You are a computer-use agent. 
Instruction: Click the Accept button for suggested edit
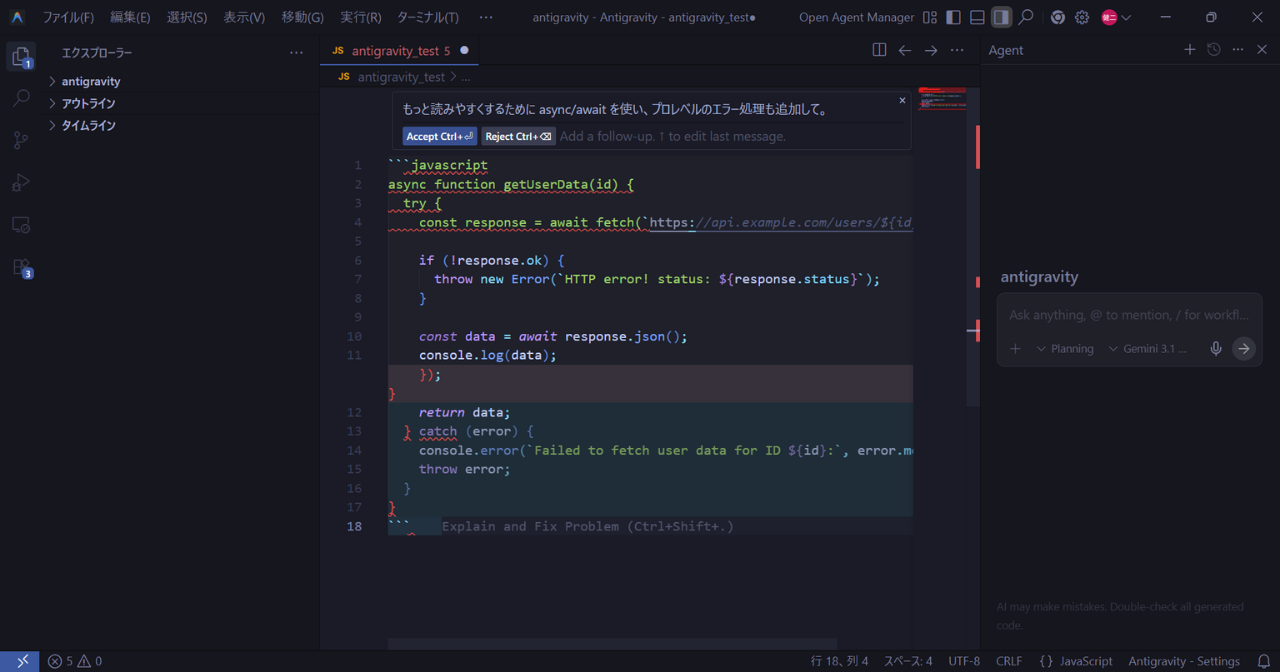click(x=439, y=136)
